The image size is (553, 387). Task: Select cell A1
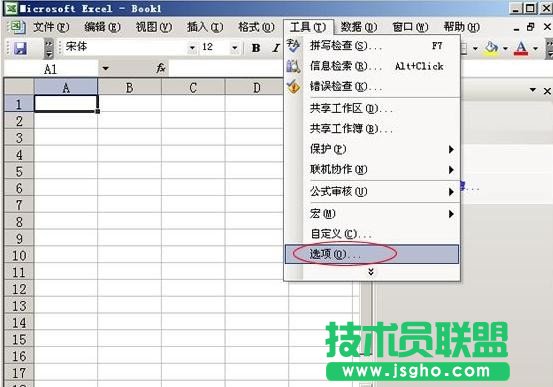(x=66, y=104)
